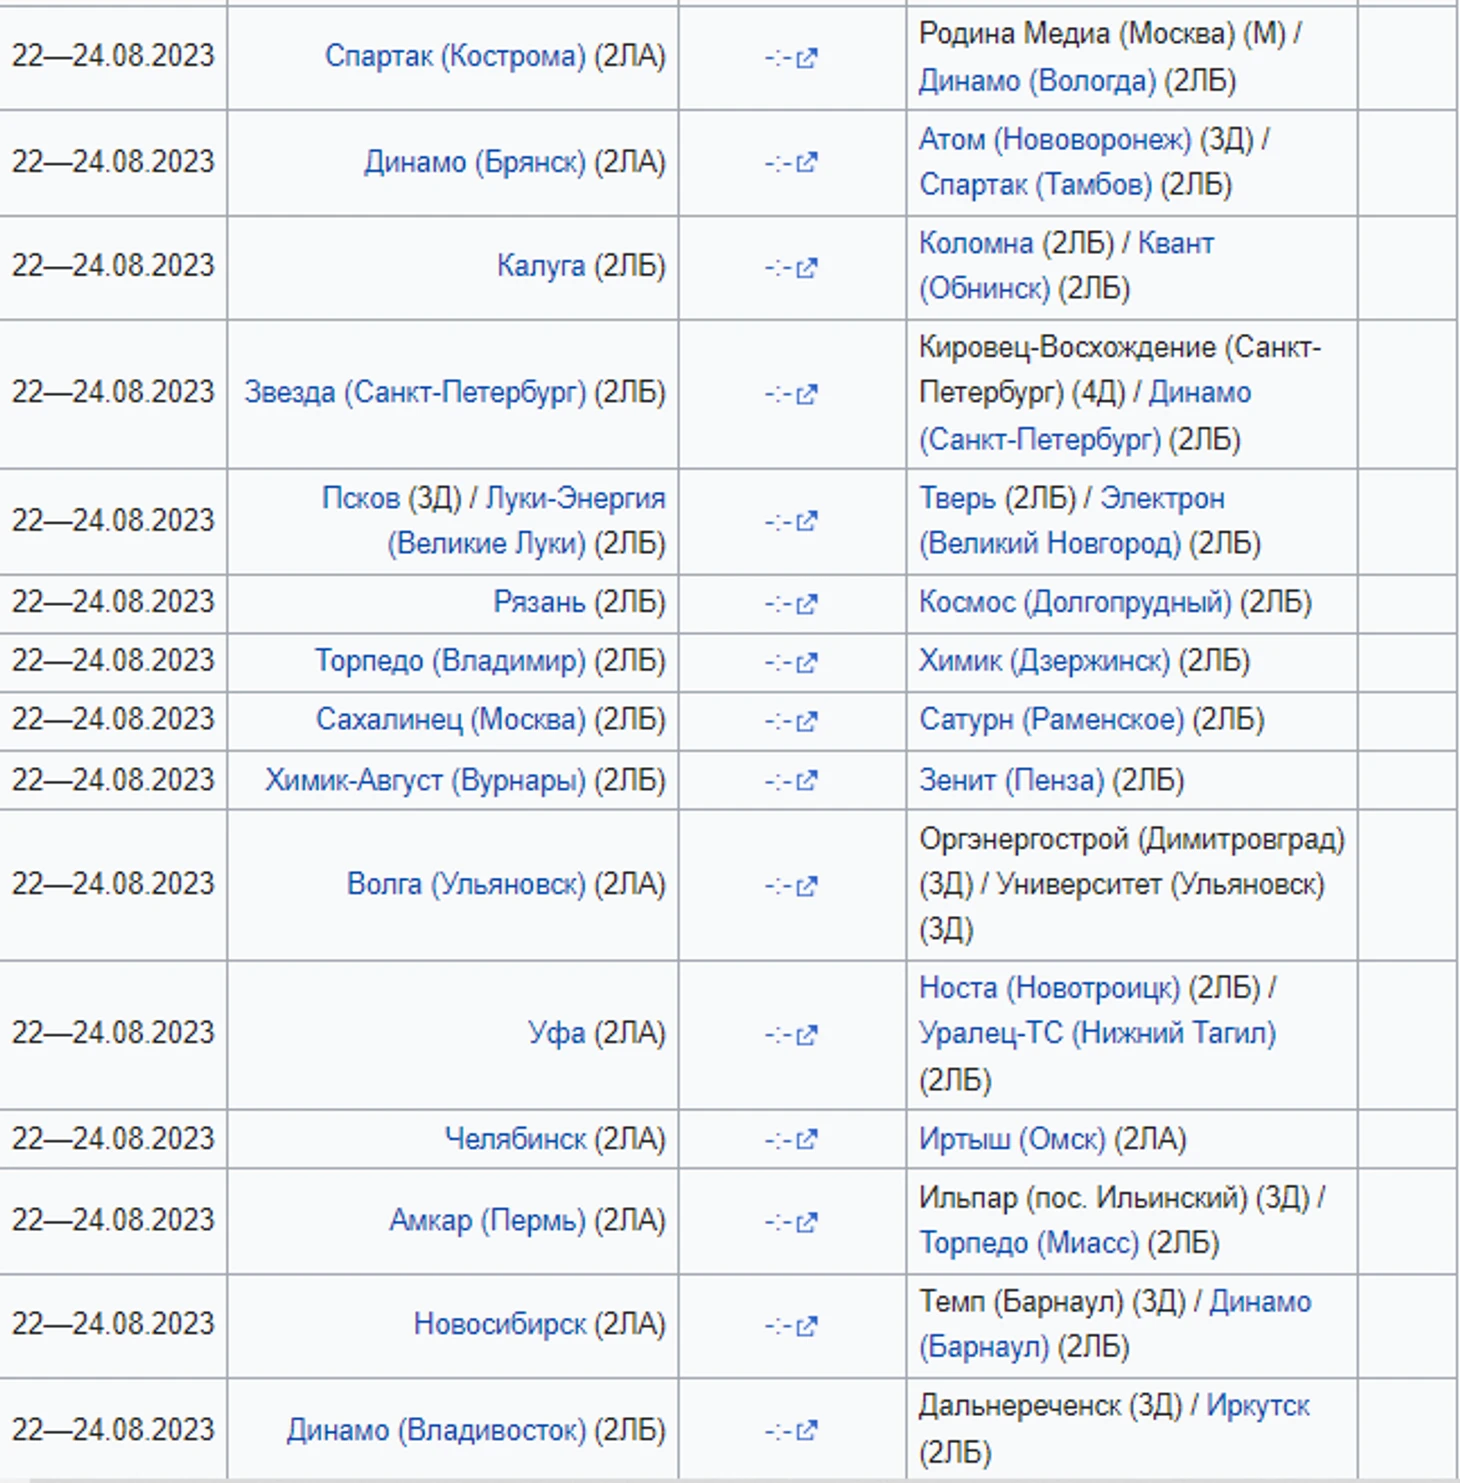Open the Космос (Долгопрудный) article link
Image resolution: width=1460 pixels, height=1483 pixels.
(1074, 602)
